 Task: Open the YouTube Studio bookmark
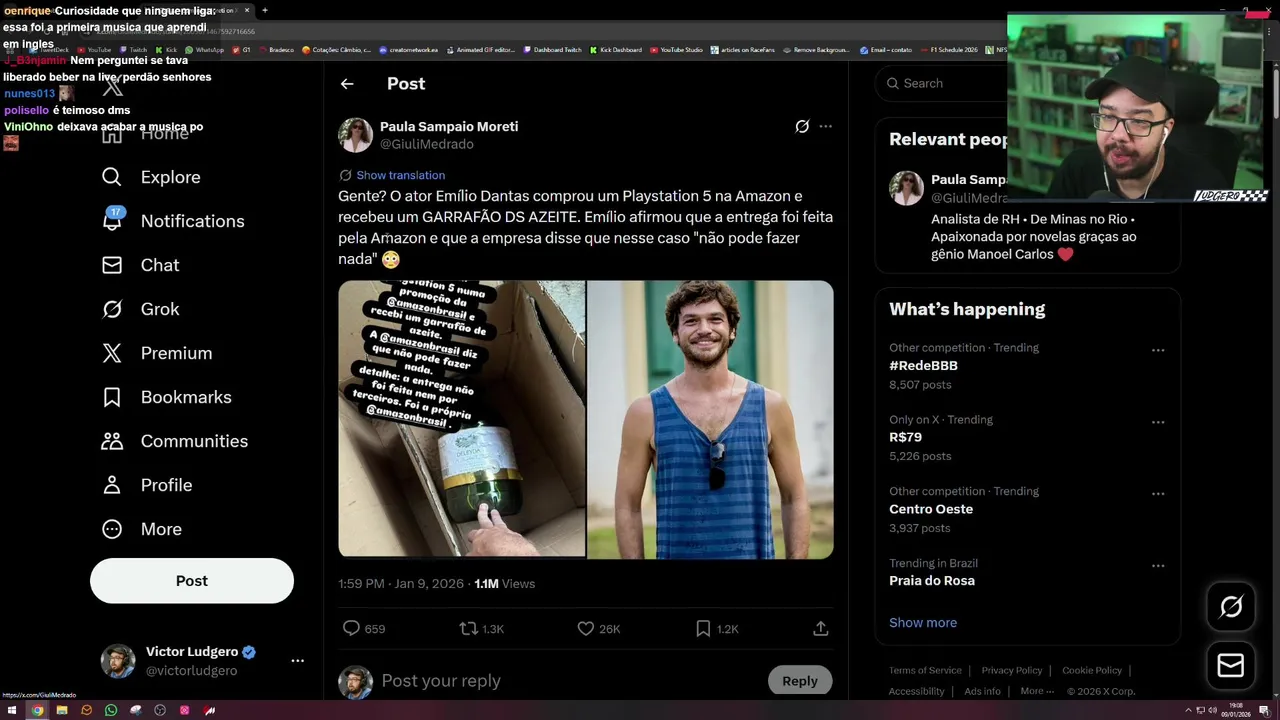click(676, 50)
